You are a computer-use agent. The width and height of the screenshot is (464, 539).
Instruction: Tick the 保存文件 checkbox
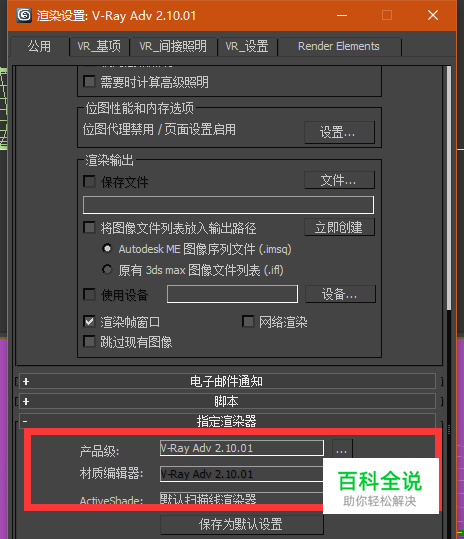(x=89, y=182)
